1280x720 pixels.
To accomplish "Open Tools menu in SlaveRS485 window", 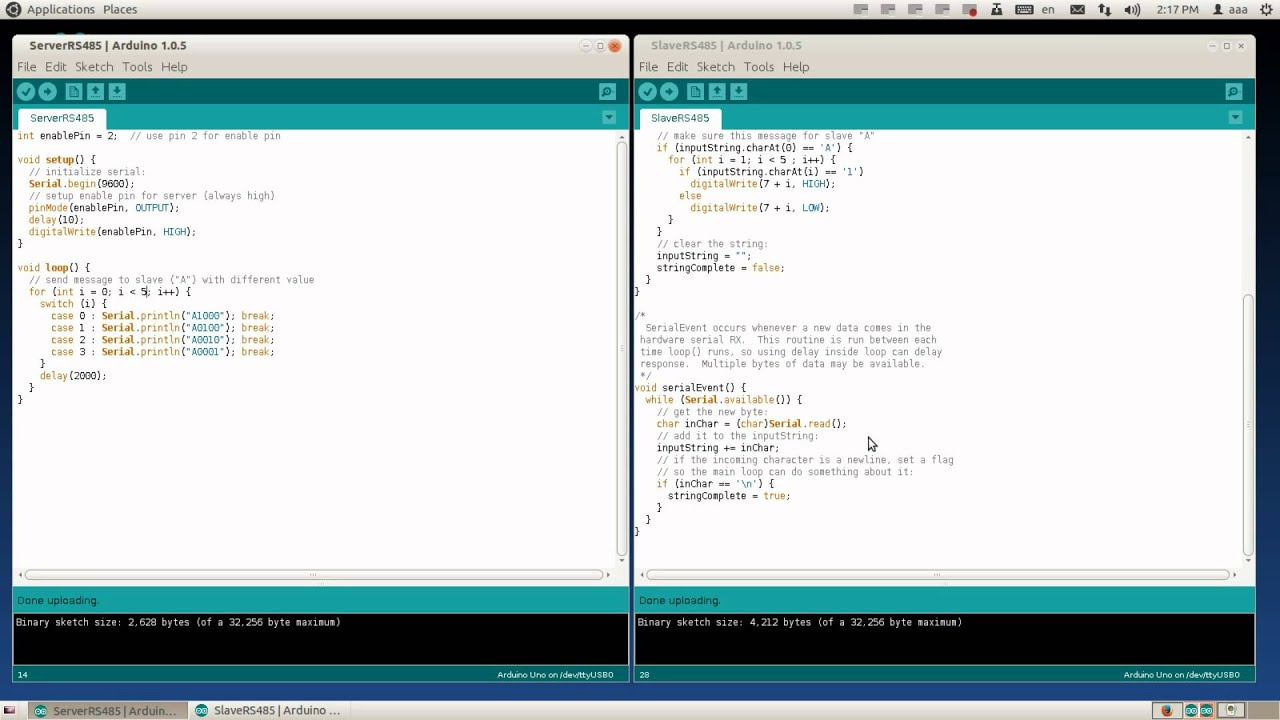I will pos(759,67).
